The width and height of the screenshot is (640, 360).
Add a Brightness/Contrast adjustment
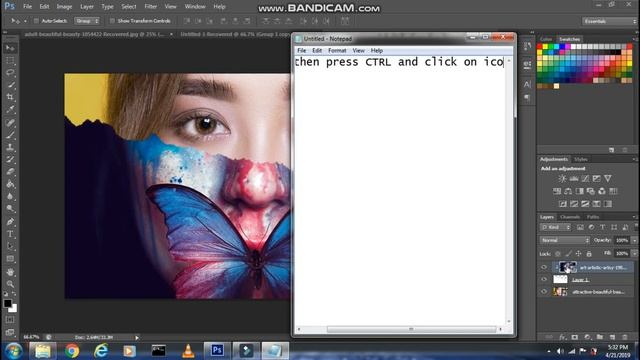pos(562,179)
